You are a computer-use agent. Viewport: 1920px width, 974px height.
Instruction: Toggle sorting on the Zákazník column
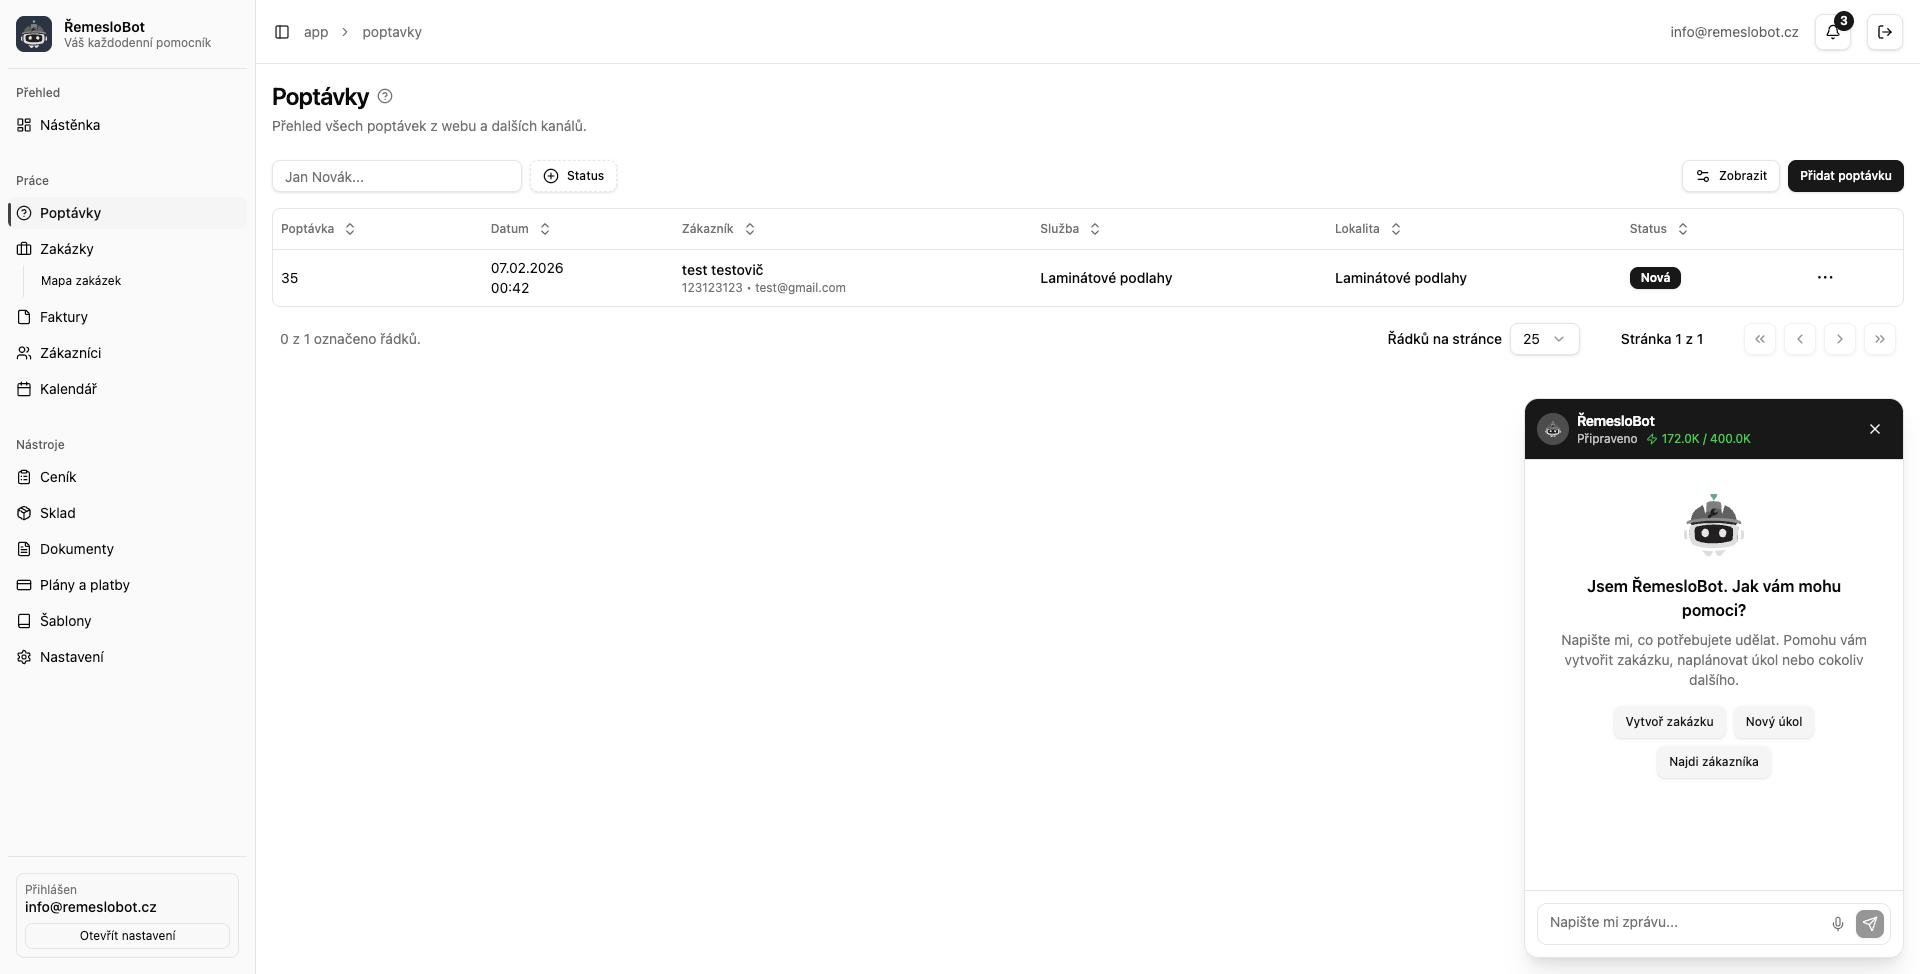(x=750, y=229)
